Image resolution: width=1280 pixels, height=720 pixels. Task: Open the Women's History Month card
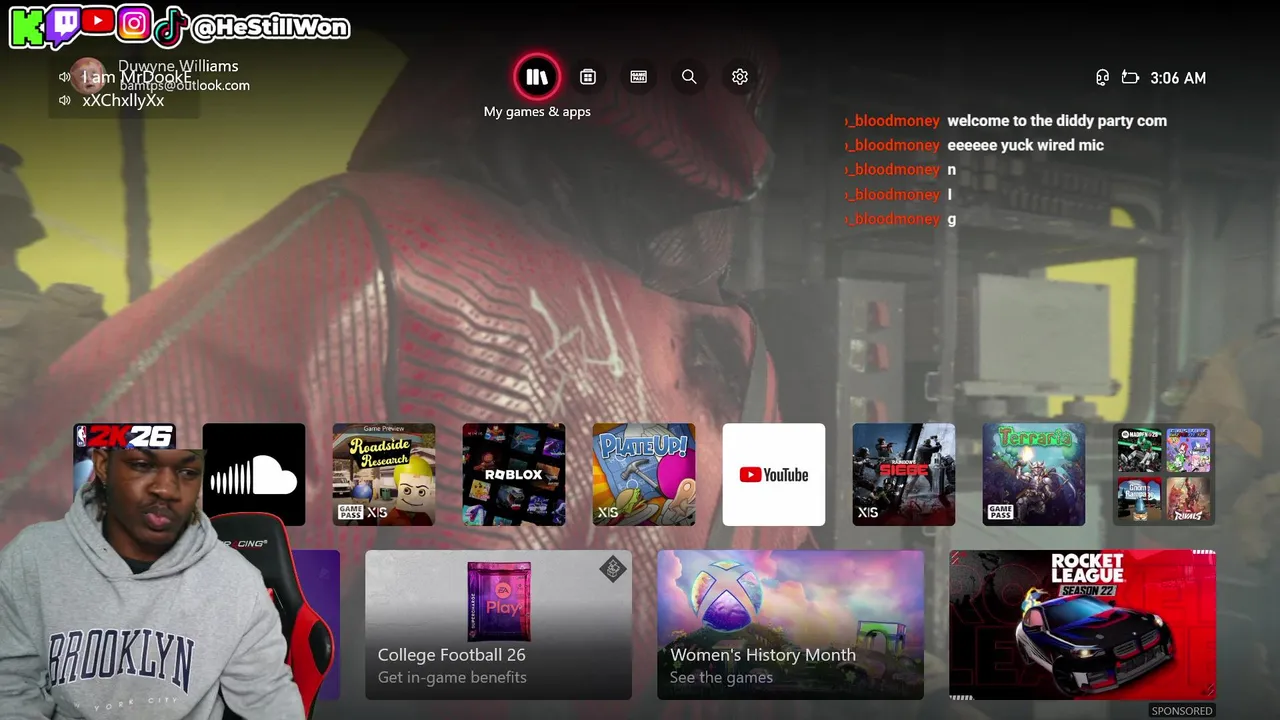790,625
